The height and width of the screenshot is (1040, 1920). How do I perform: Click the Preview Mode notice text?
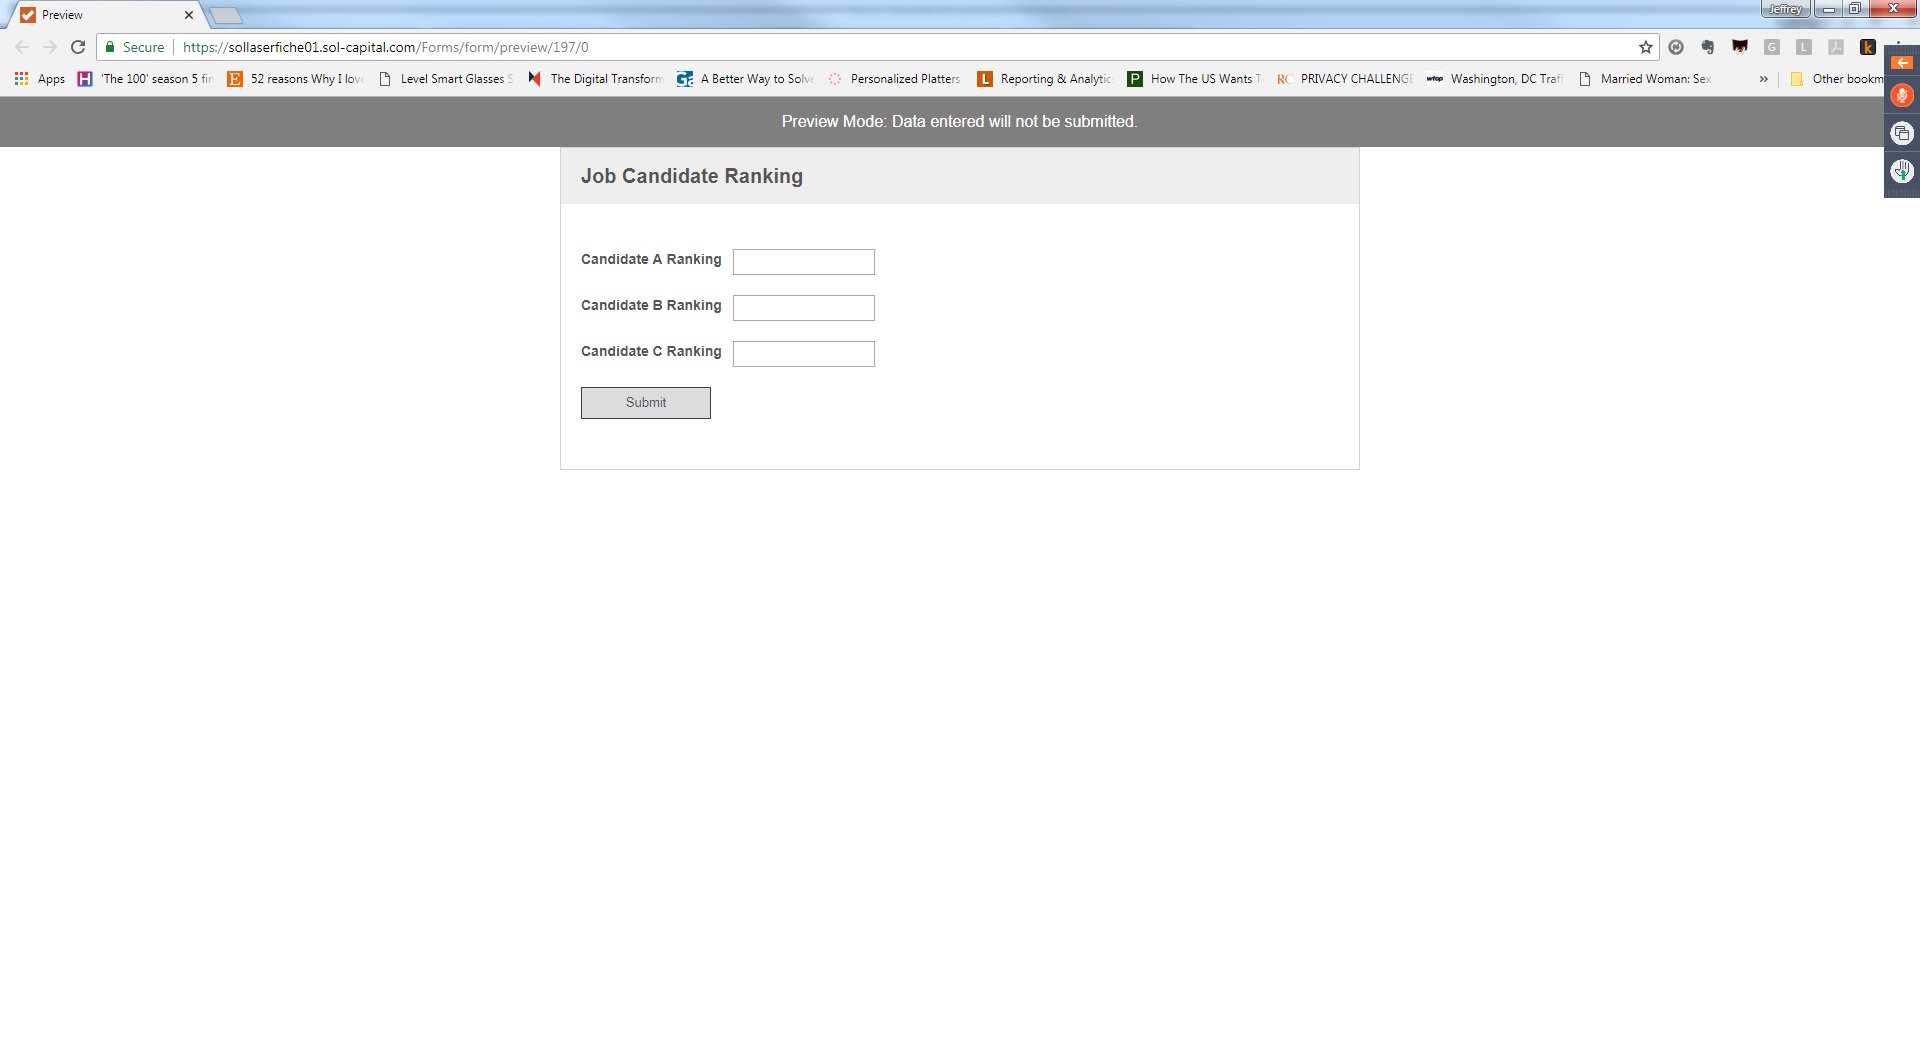pyautogui.click(x=960, y=121)
